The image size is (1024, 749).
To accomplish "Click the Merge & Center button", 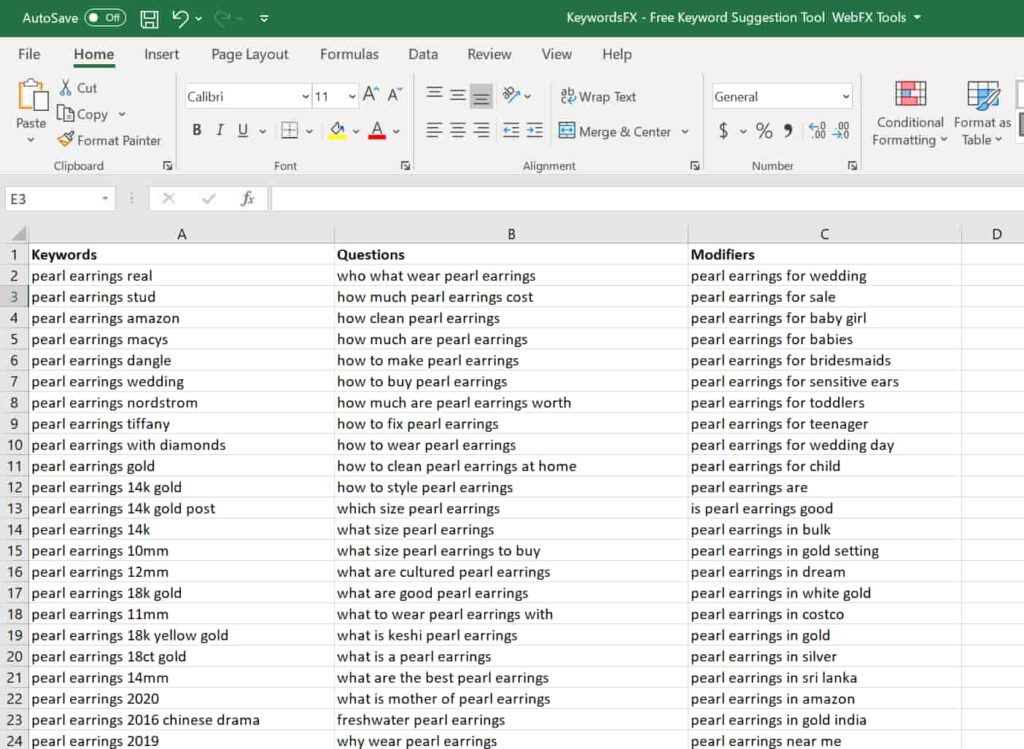I will pos(615,131).
